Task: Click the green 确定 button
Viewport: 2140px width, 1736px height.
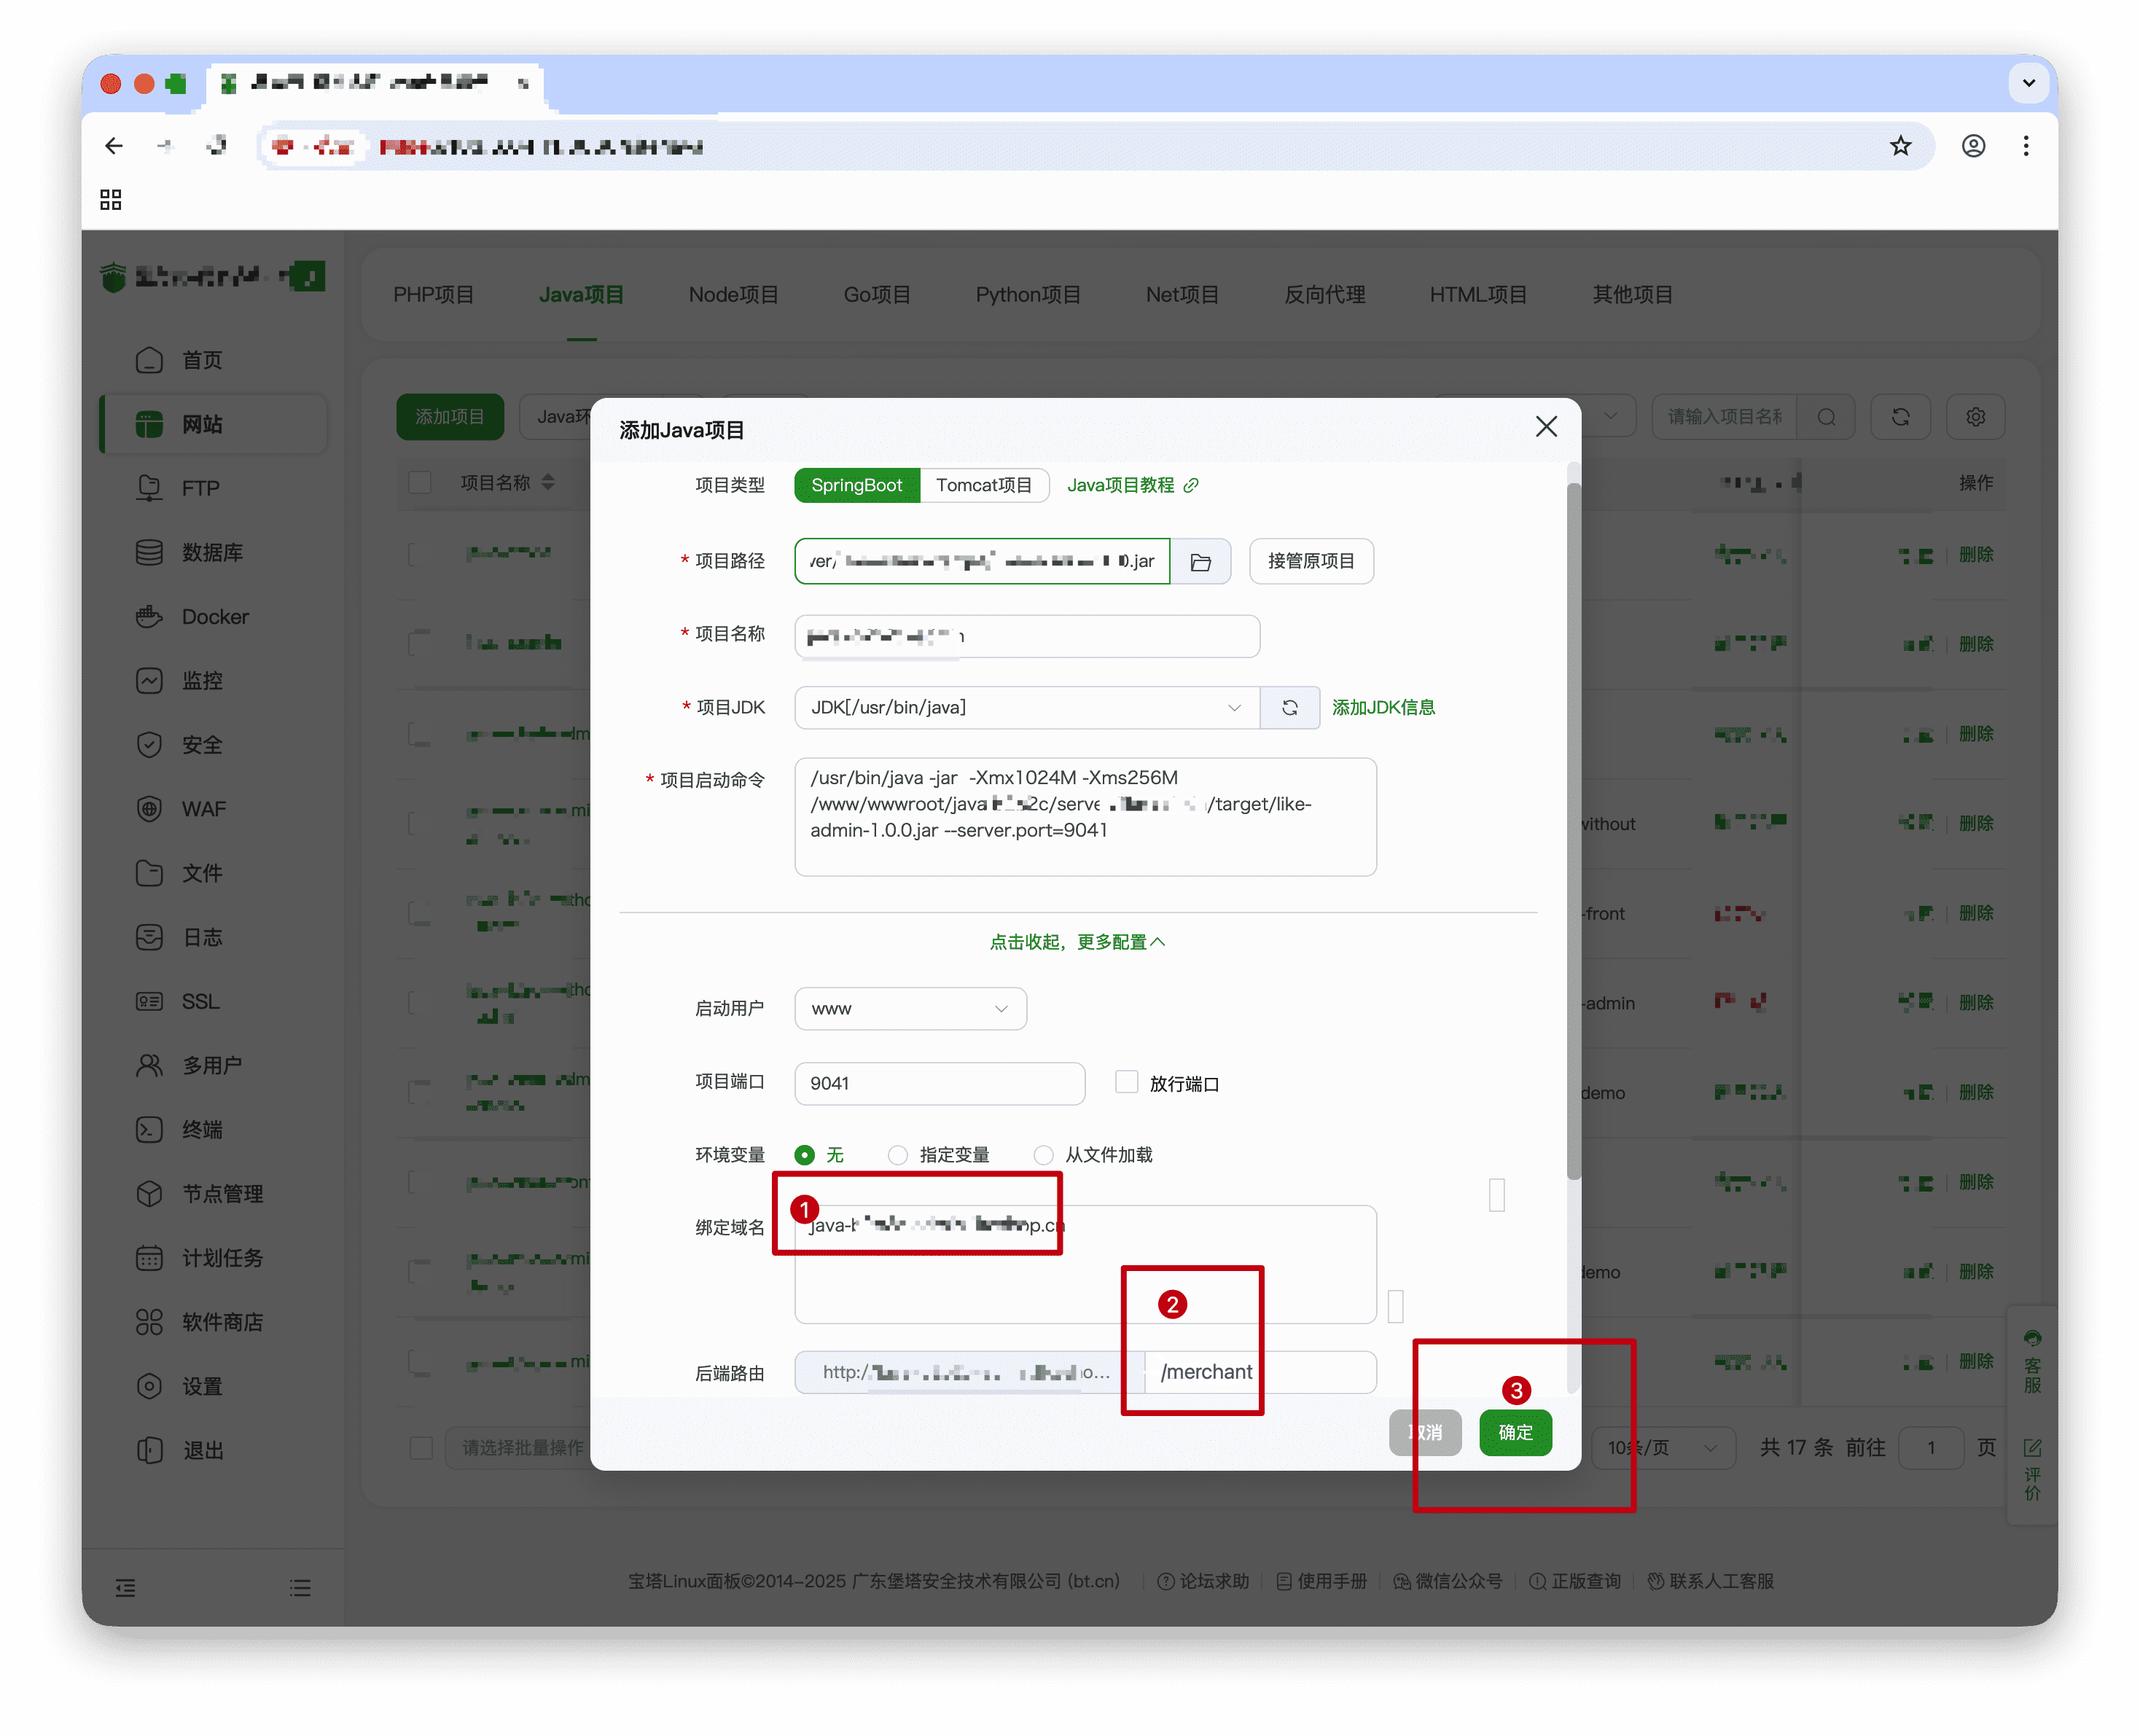Action: (x=1515, y=1432)
